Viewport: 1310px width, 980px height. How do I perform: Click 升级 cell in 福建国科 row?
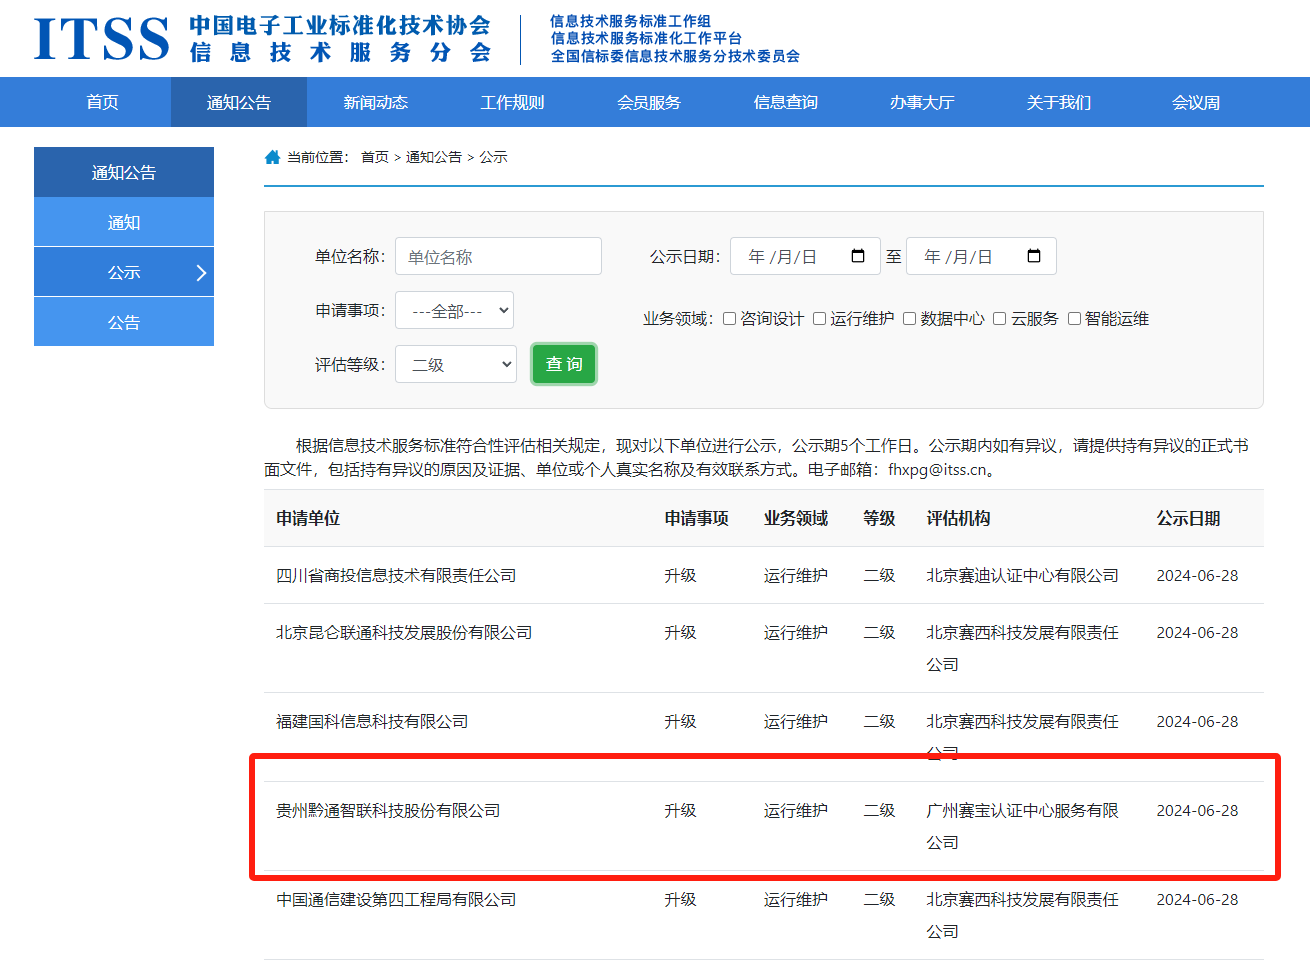point(681,721)
